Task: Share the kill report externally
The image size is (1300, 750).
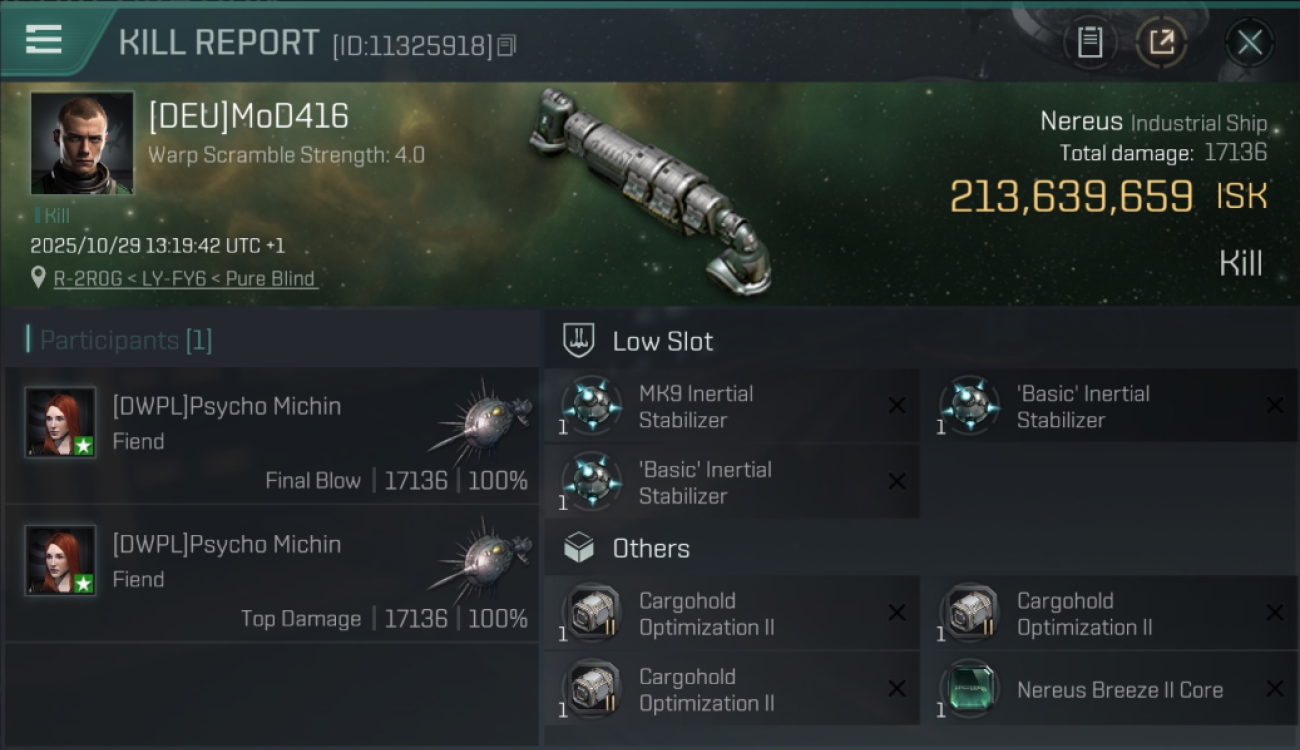Action: (x=1161, y=42)
